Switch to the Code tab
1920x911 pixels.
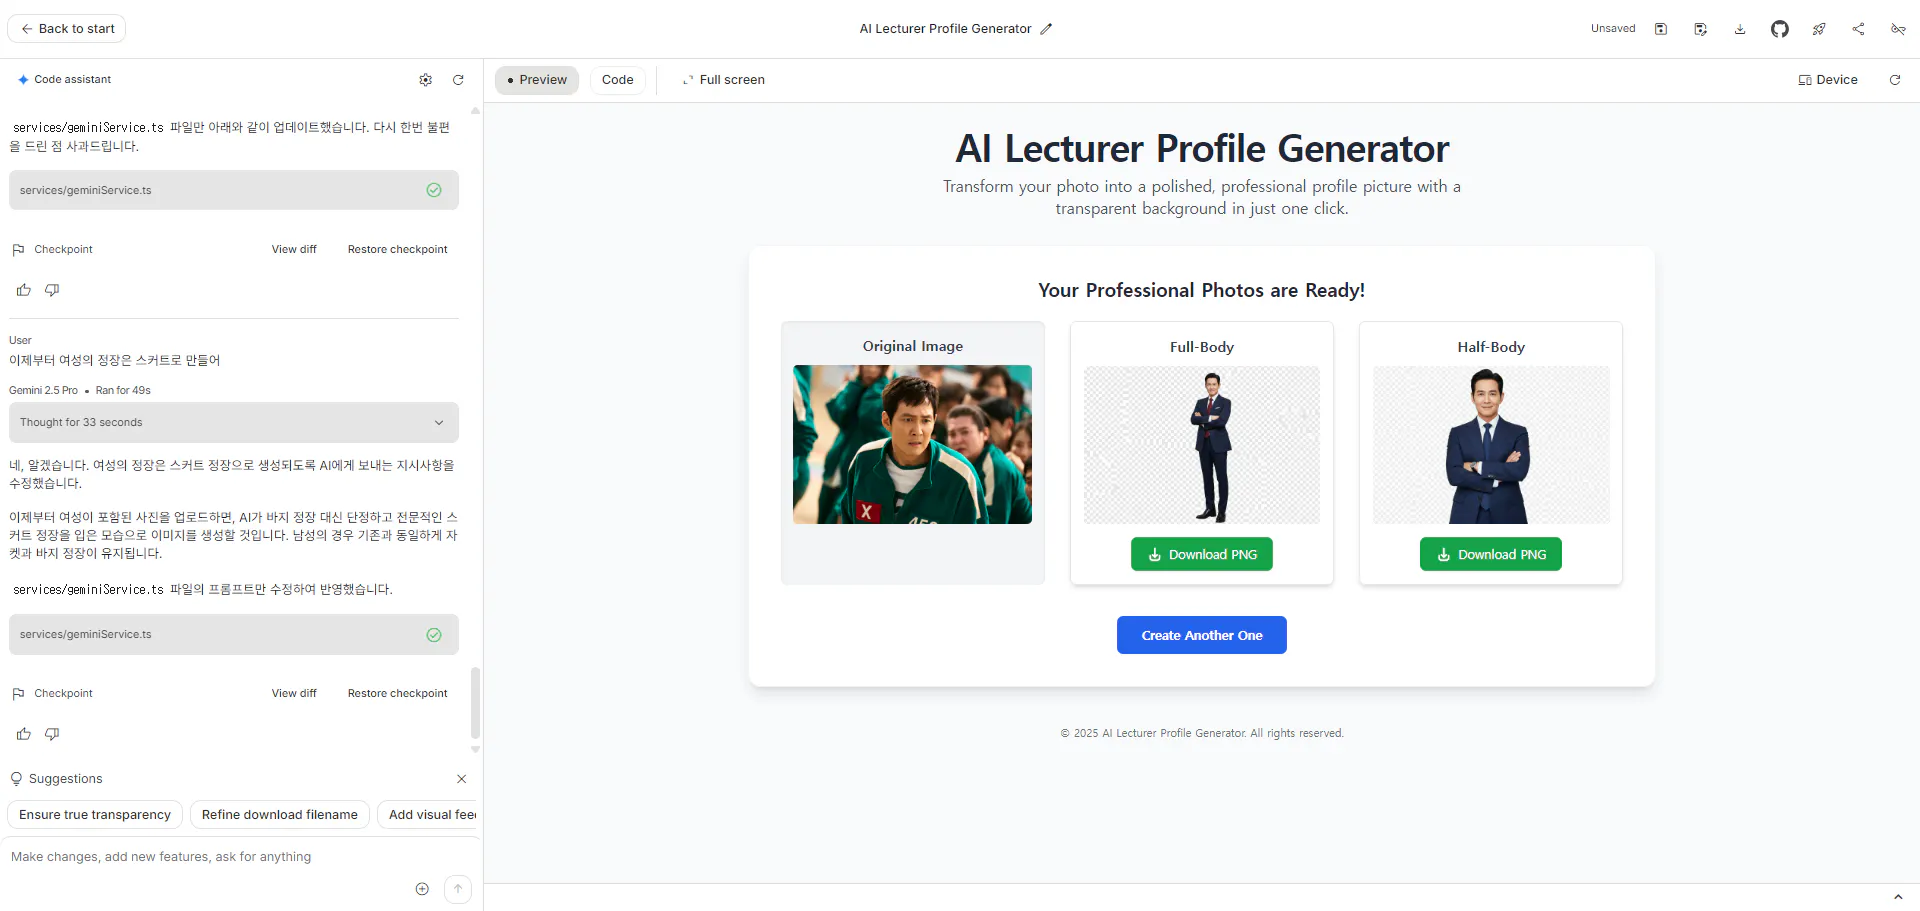point(617,80)
